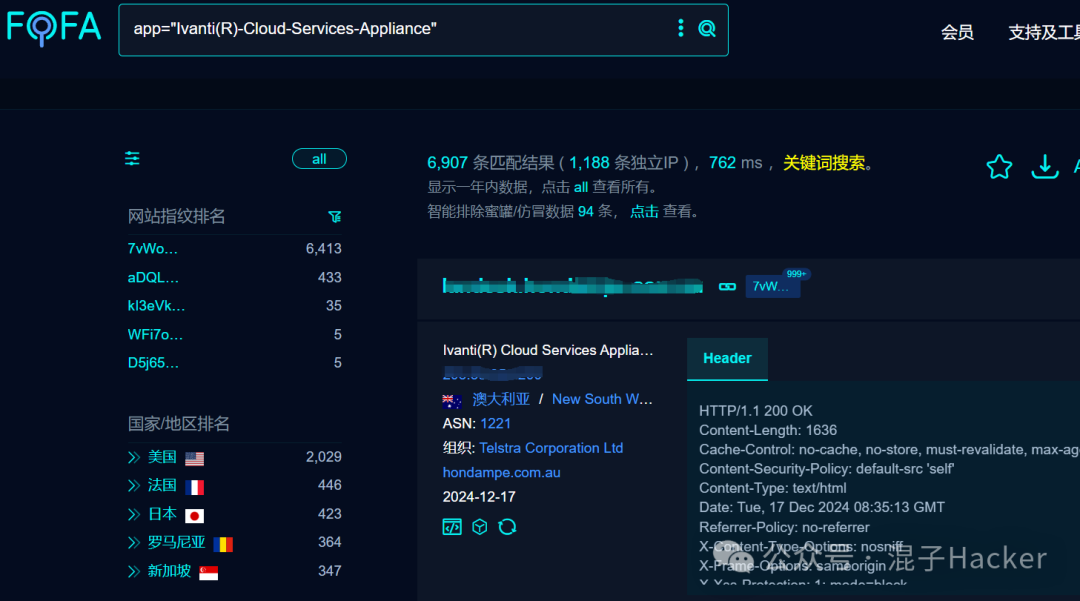
Task: Filter by fingerprint aDQL...
Action: tap(153, 278)
